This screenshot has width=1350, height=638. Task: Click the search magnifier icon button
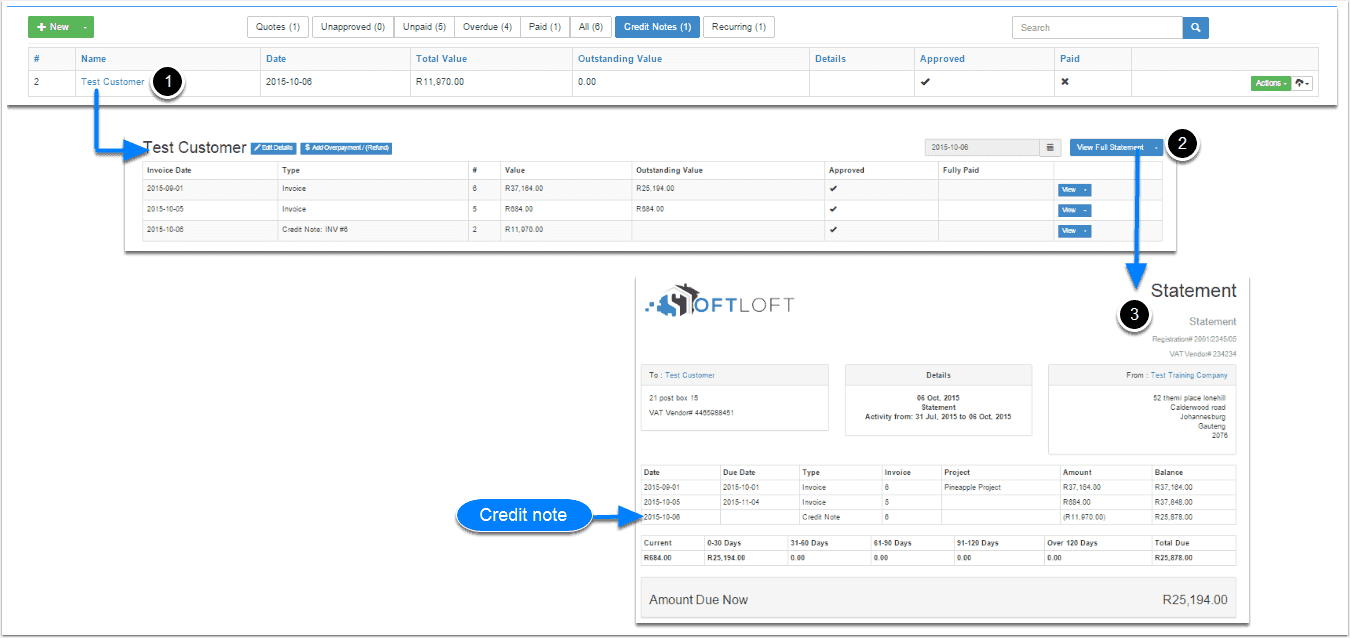click(1195, 28)
